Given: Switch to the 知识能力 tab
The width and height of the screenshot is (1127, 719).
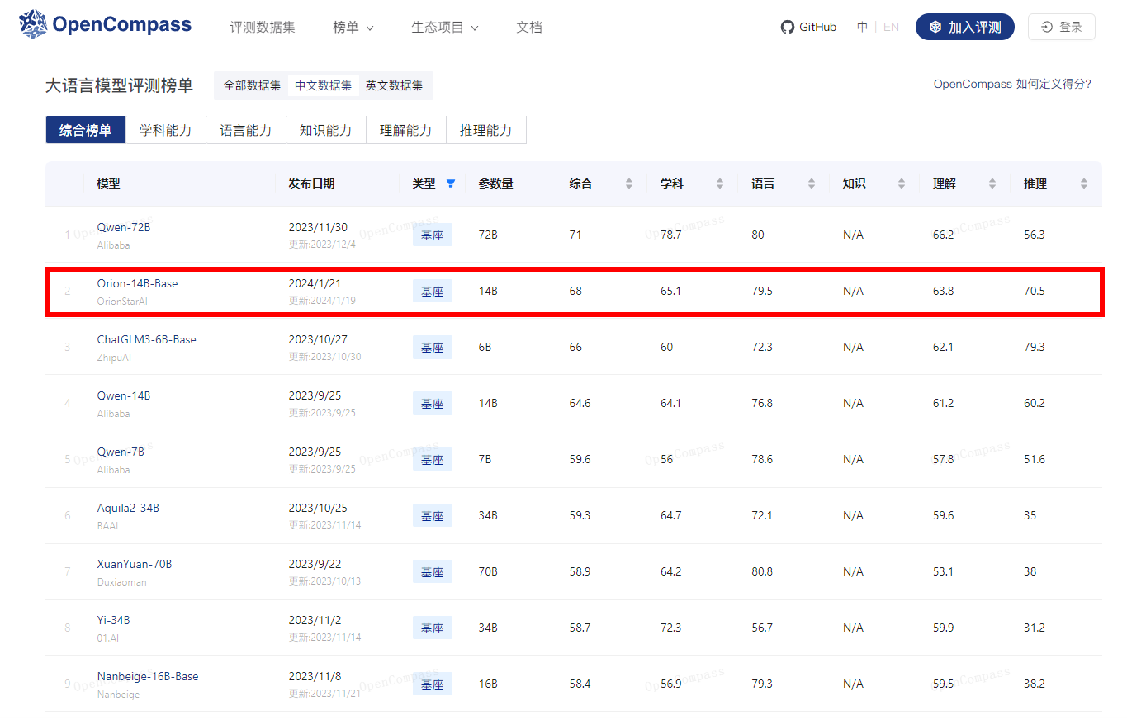Looking at the screenshot, I should [326, 130].
